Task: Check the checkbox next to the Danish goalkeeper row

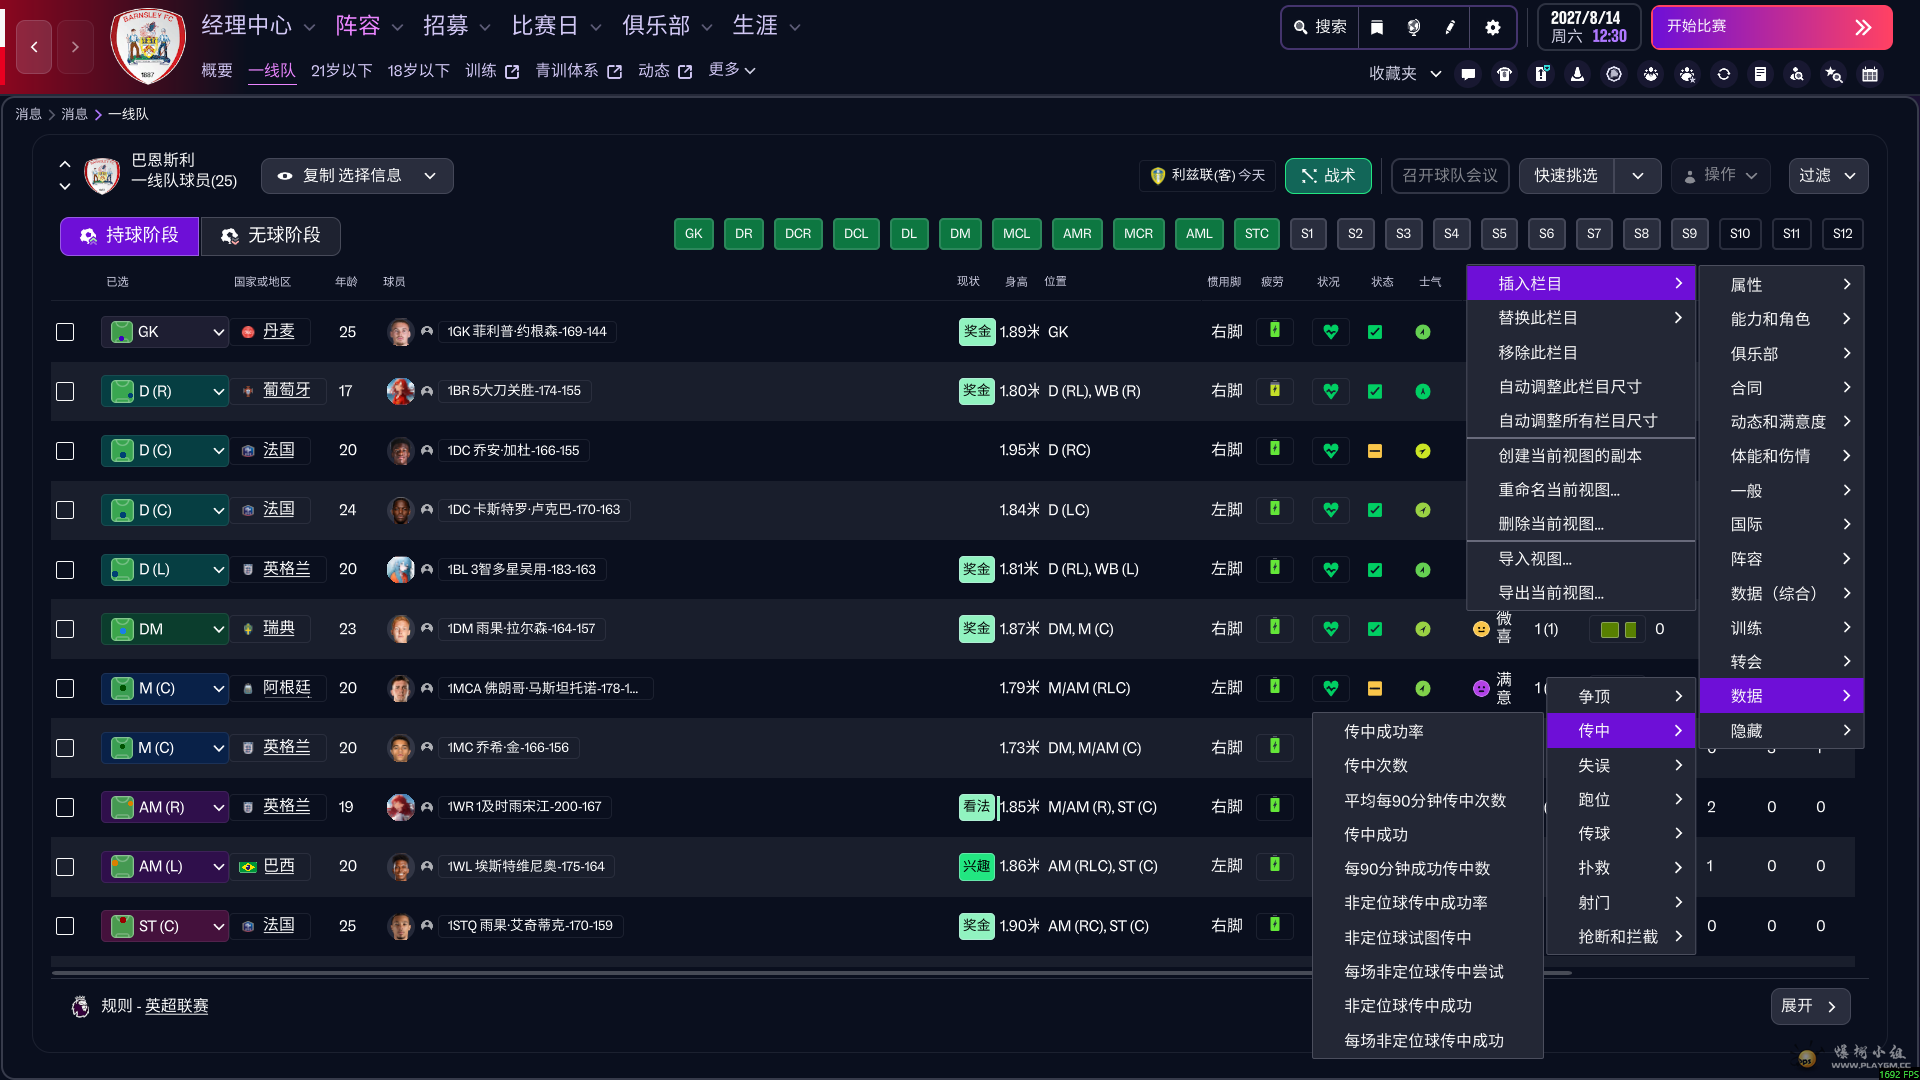Action: (x=65, y=332)
